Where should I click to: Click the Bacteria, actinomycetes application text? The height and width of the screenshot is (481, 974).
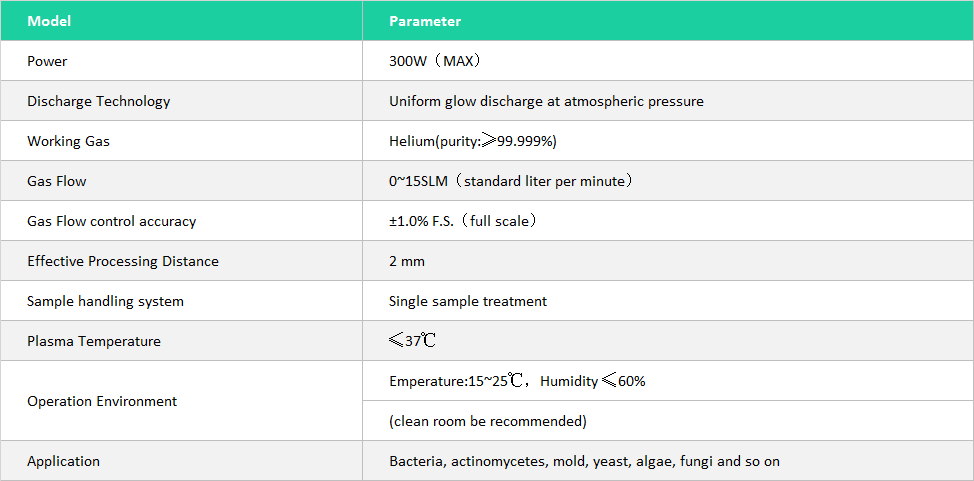[x=584, y=461]
